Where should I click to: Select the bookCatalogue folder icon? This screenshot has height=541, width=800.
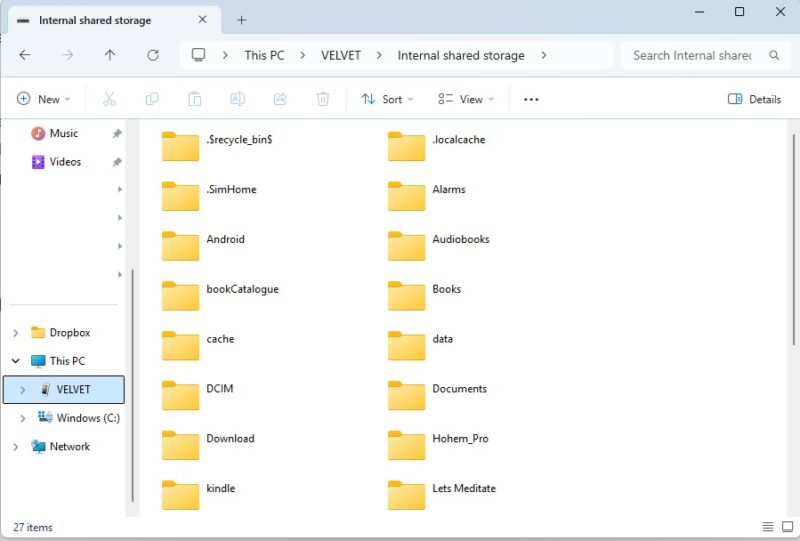coord(180,296)
